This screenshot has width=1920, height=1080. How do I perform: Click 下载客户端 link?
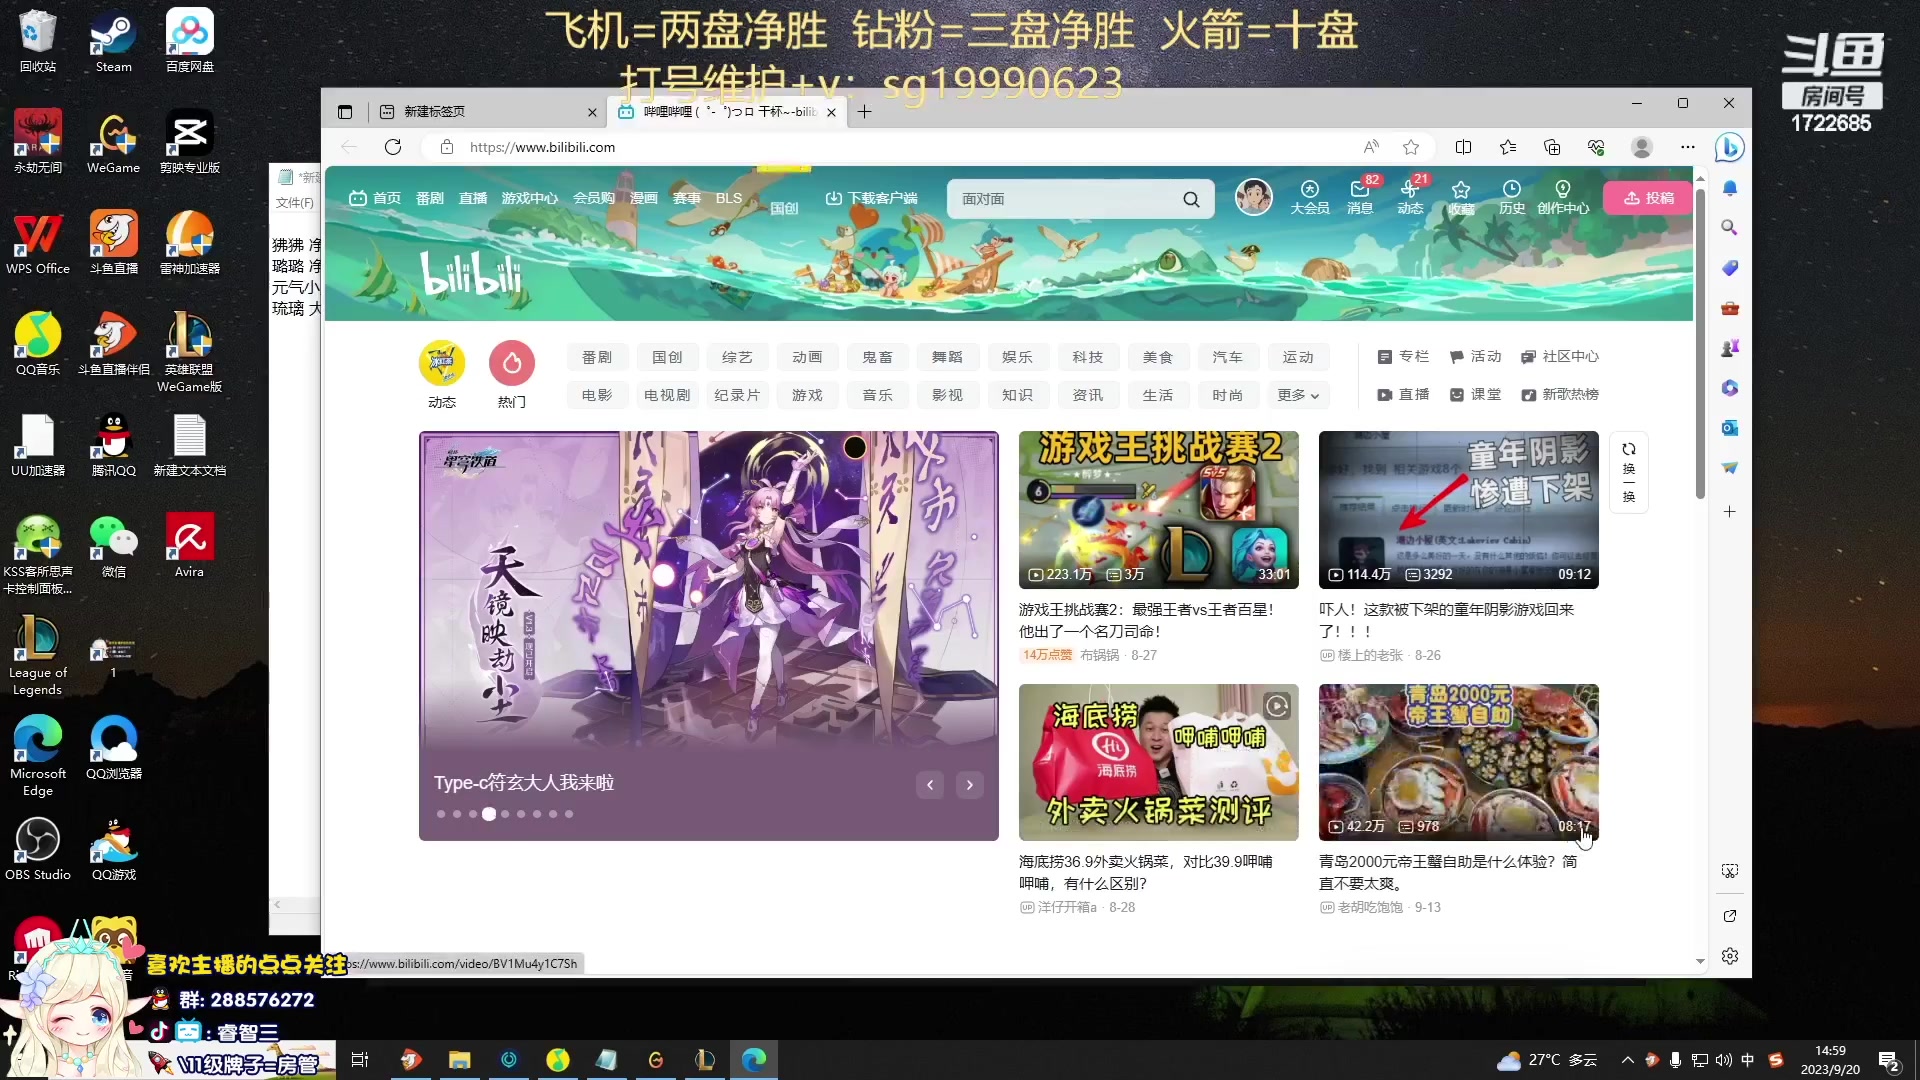(871, 198)
